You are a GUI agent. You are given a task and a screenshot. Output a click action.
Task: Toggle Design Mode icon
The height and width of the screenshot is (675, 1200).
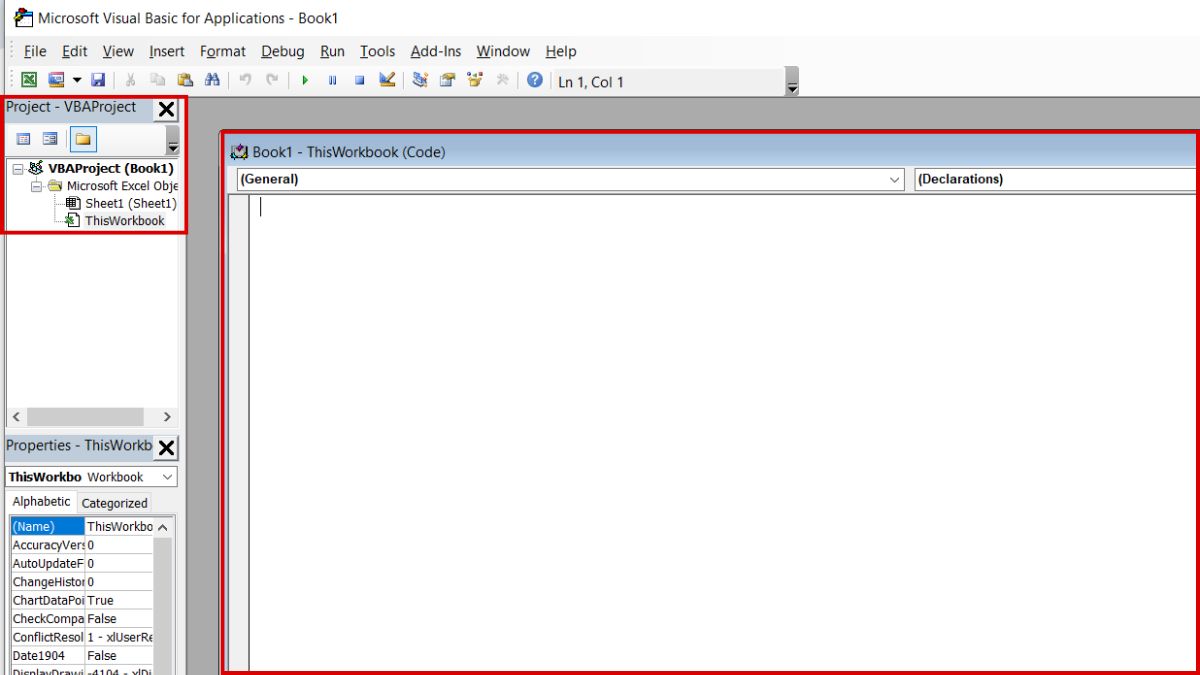tap(387, 81)
